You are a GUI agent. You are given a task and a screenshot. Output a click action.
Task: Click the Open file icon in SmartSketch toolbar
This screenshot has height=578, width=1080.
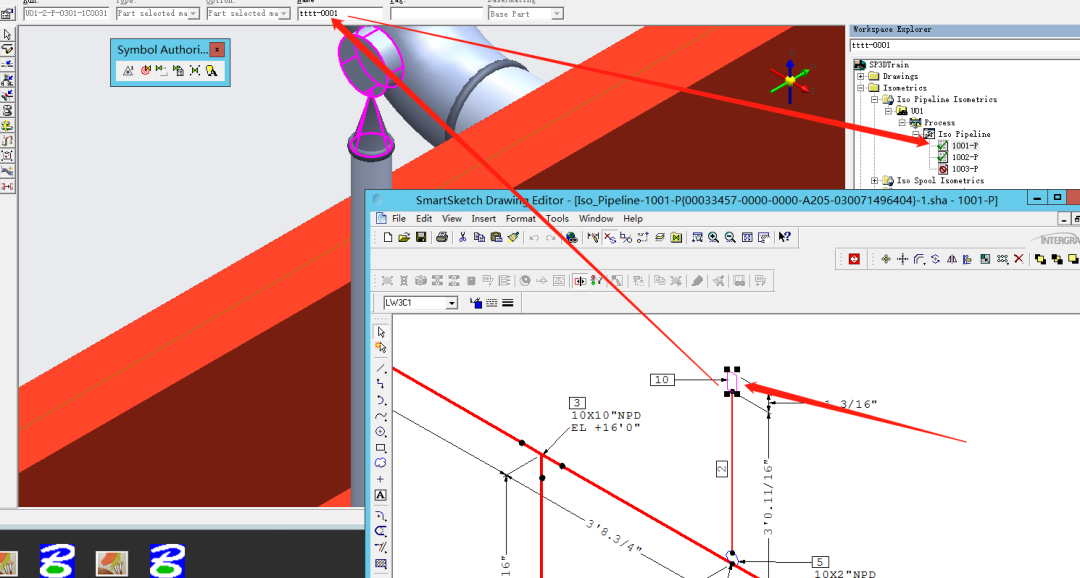click(404, 238)
